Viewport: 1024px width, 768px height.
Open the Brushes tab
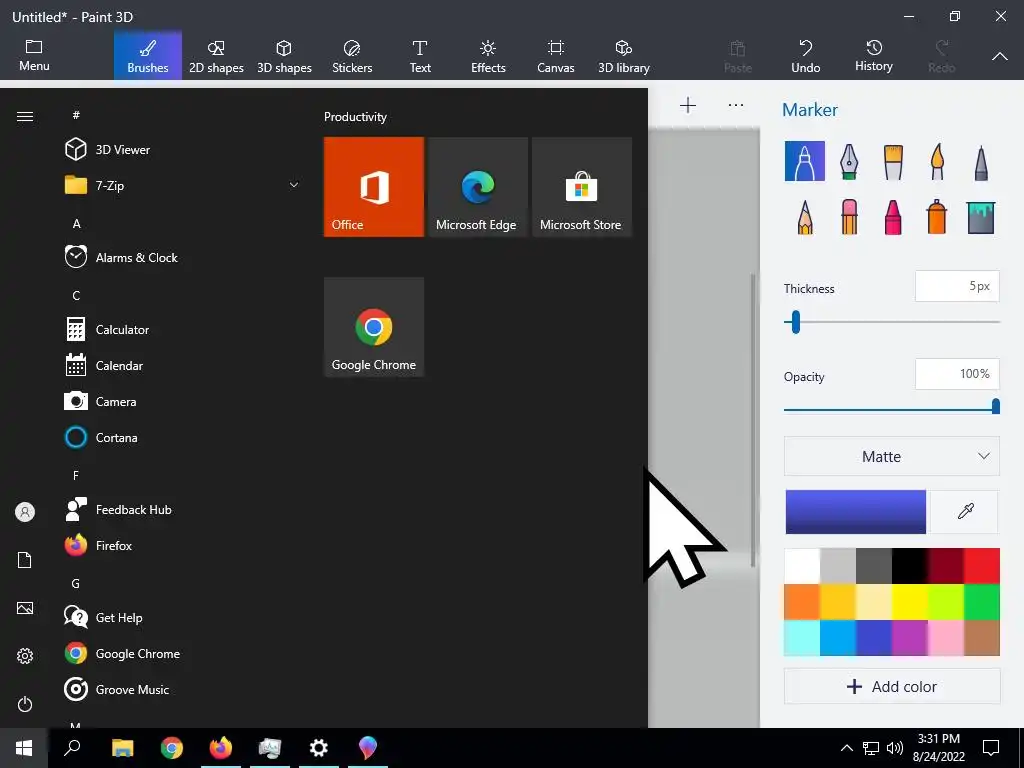148,56
